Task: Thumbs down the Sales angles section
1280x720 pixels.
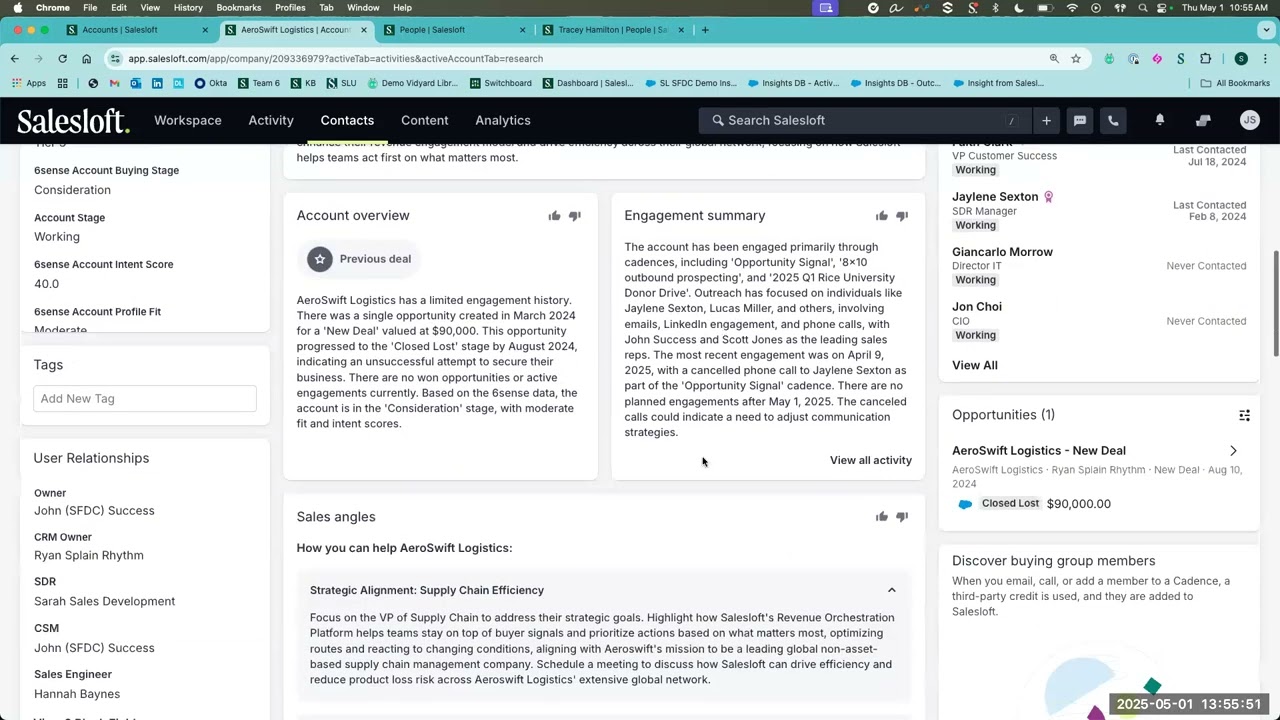Action: click(x=902, y=517)
